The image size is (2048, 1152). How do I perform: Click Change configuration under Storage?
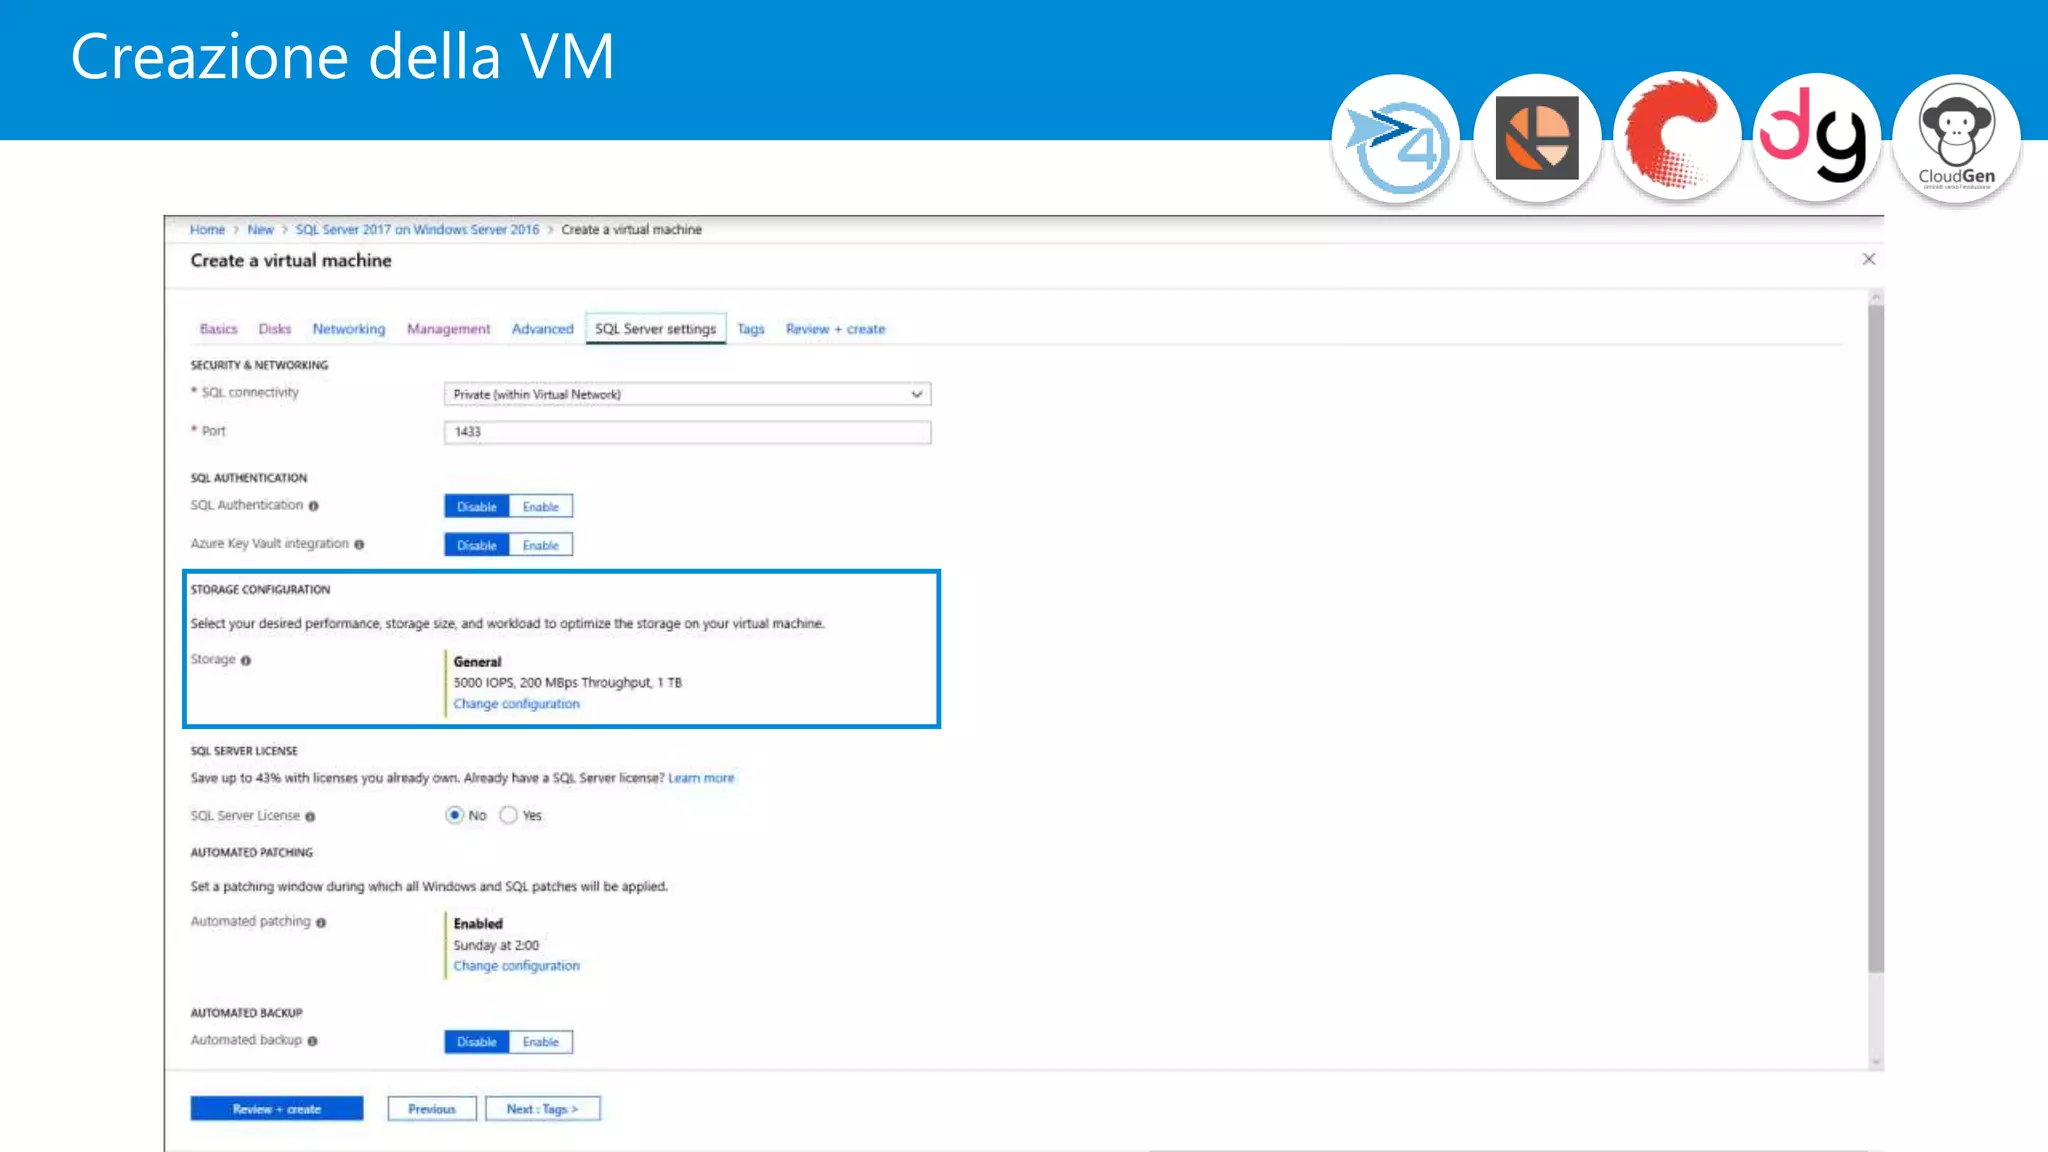point(516,704)
